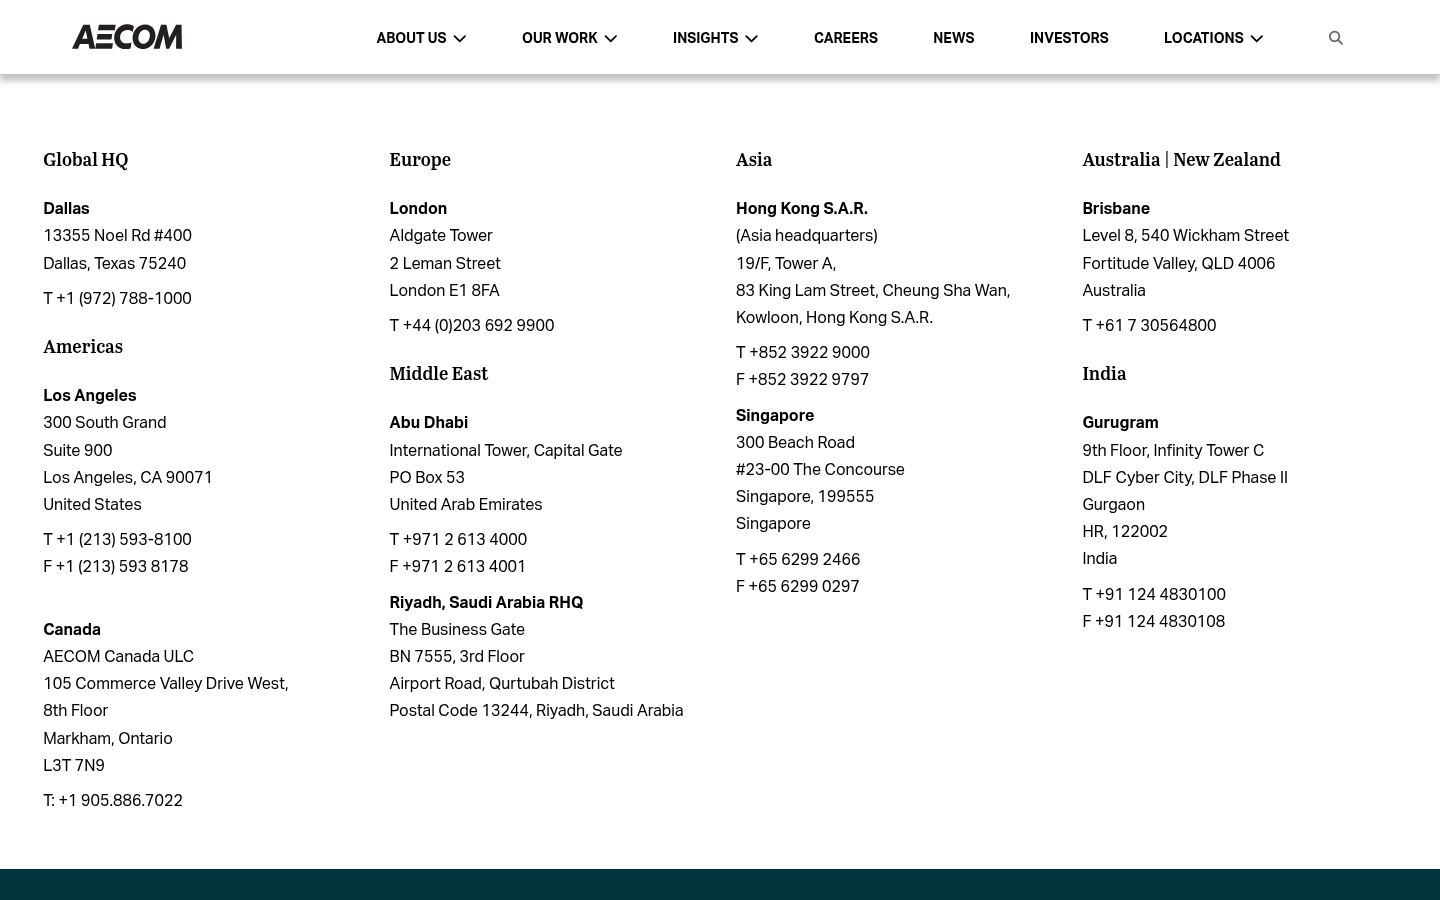Open the Careers menu item
The width and height of the screenshot is (1440, 900).
pyautogui.click(x=846, y=38)
